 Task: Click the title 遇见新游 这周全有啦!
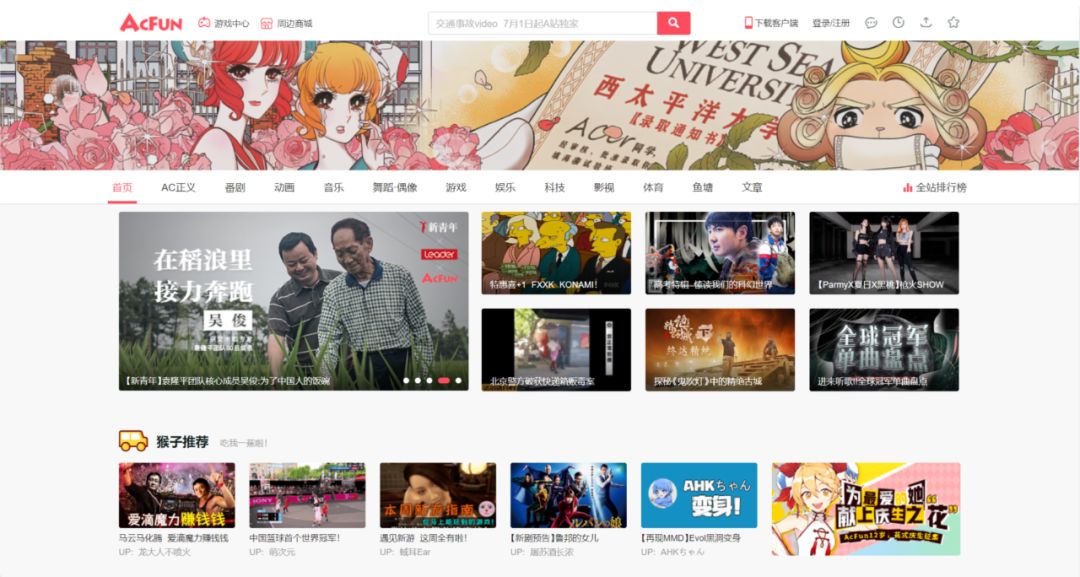tap(424, 538)
